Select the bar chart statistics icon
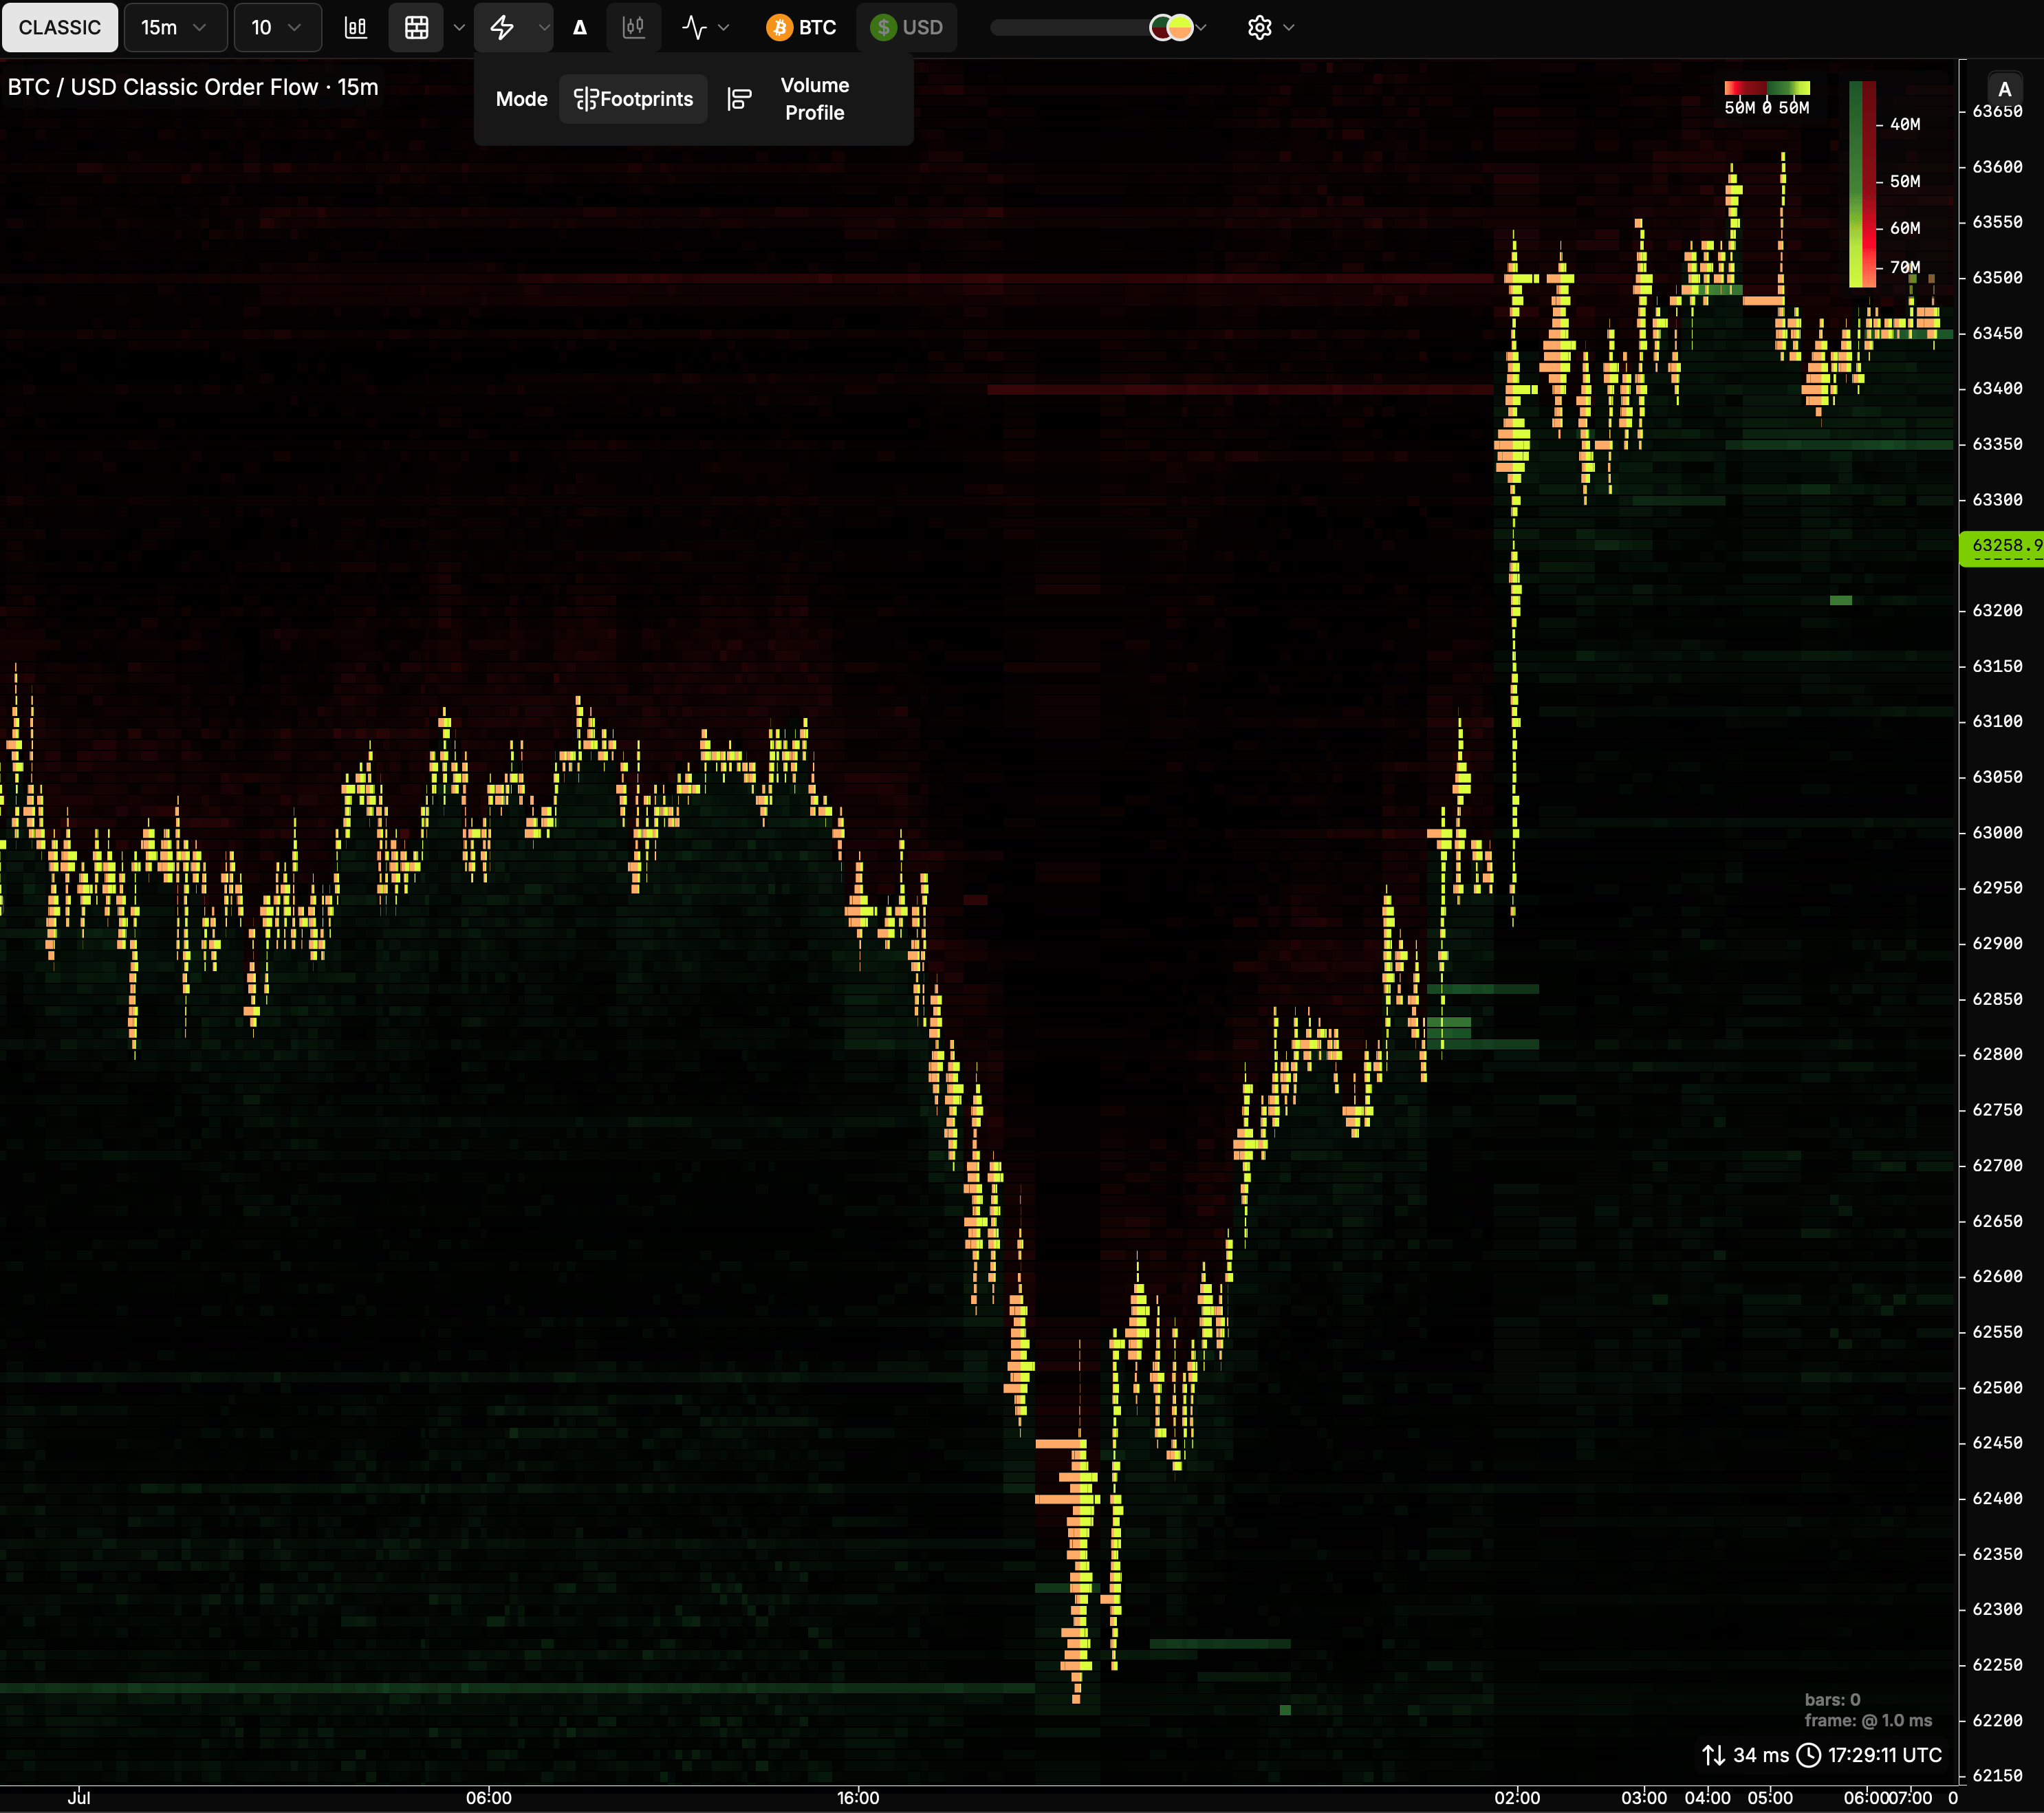 pos(356,27)
